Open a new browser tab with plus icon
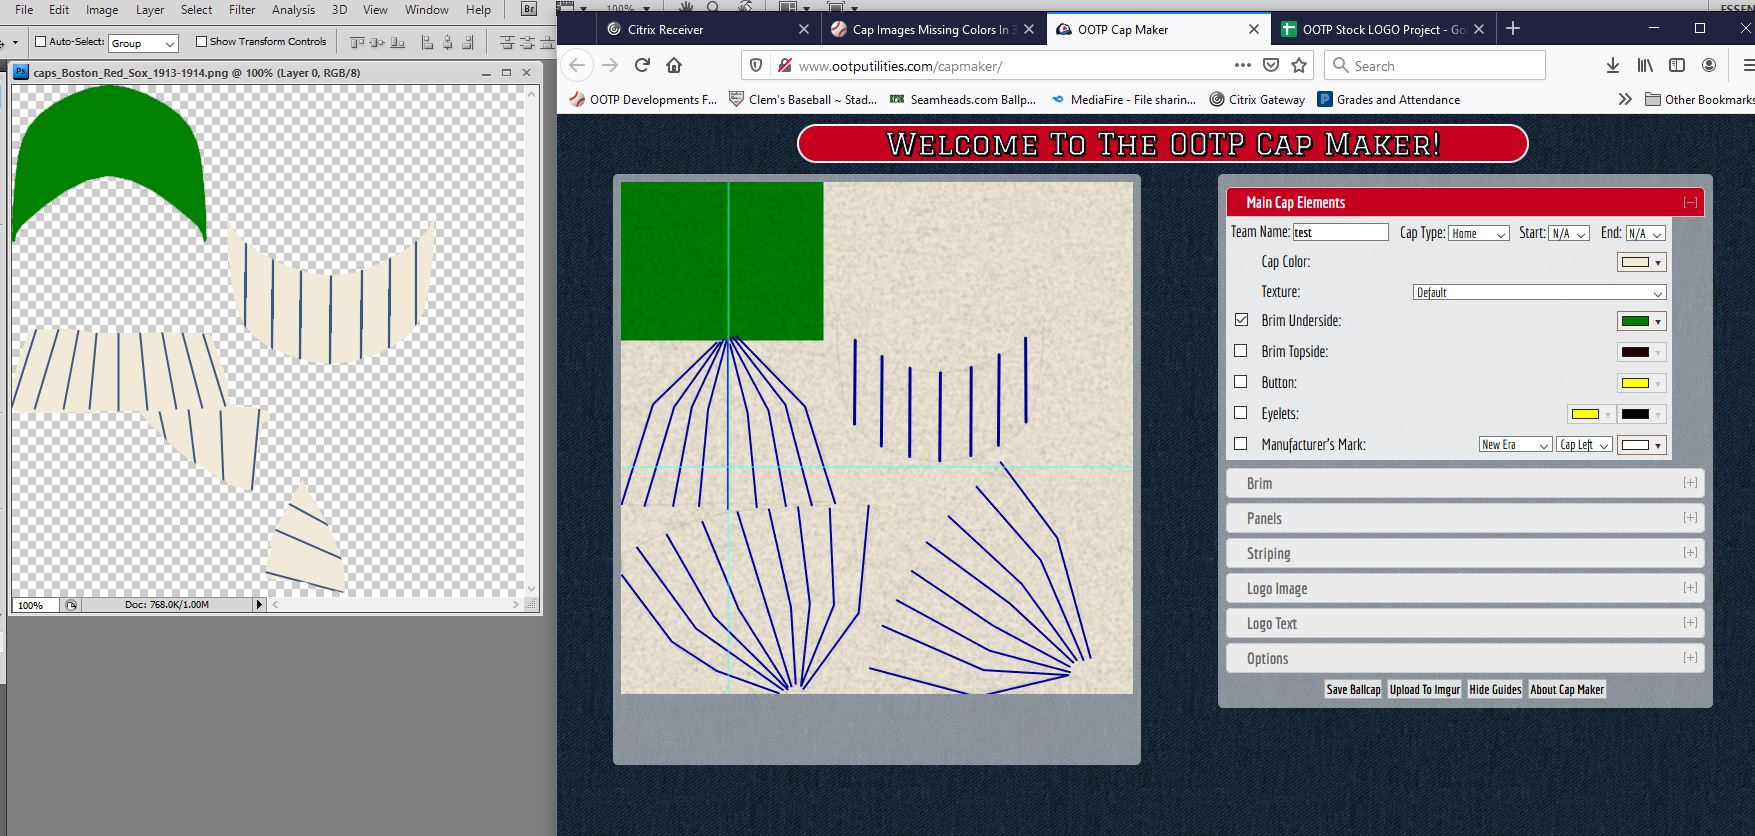 (1513, 29)
